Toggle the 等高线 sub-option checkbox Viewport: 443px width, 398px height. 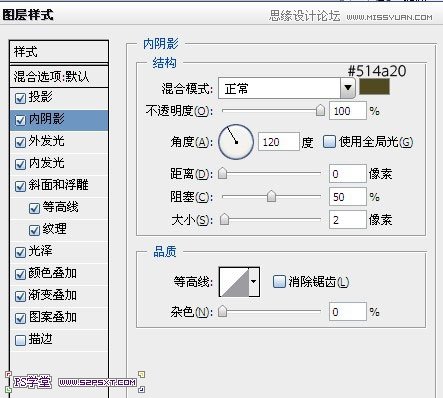point(34,208)
